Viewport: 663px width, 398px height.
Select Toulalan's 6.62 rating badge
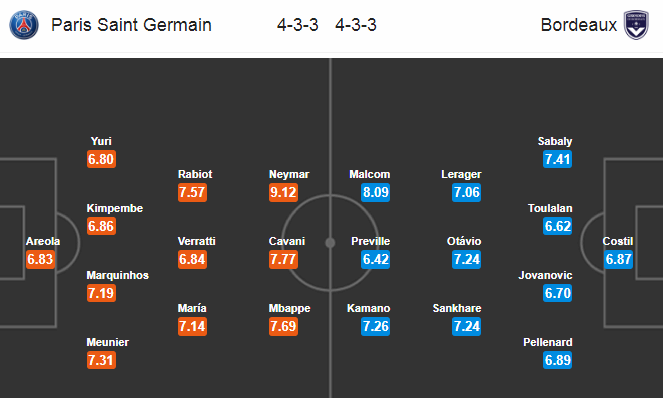point(558,226)
